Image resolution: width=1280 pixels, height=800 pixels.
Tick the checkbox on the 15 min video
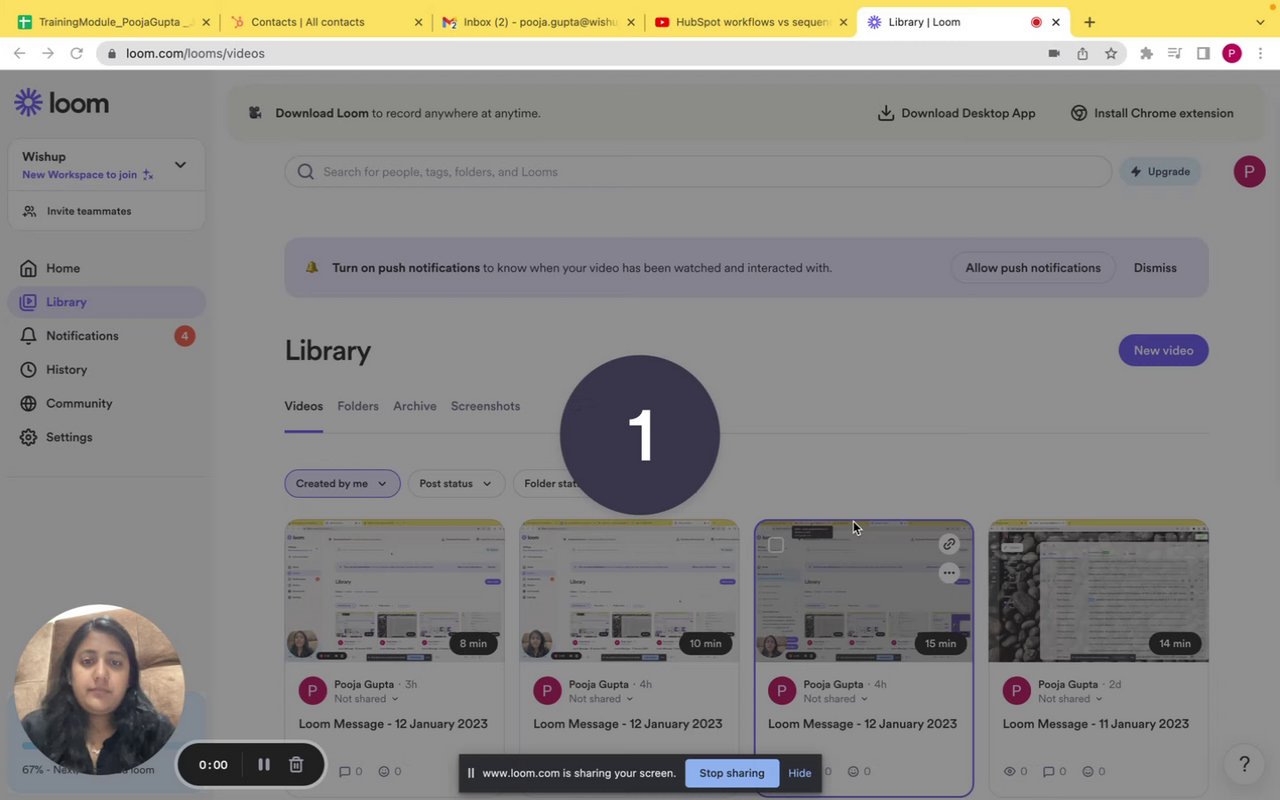(x=776, y=545)
